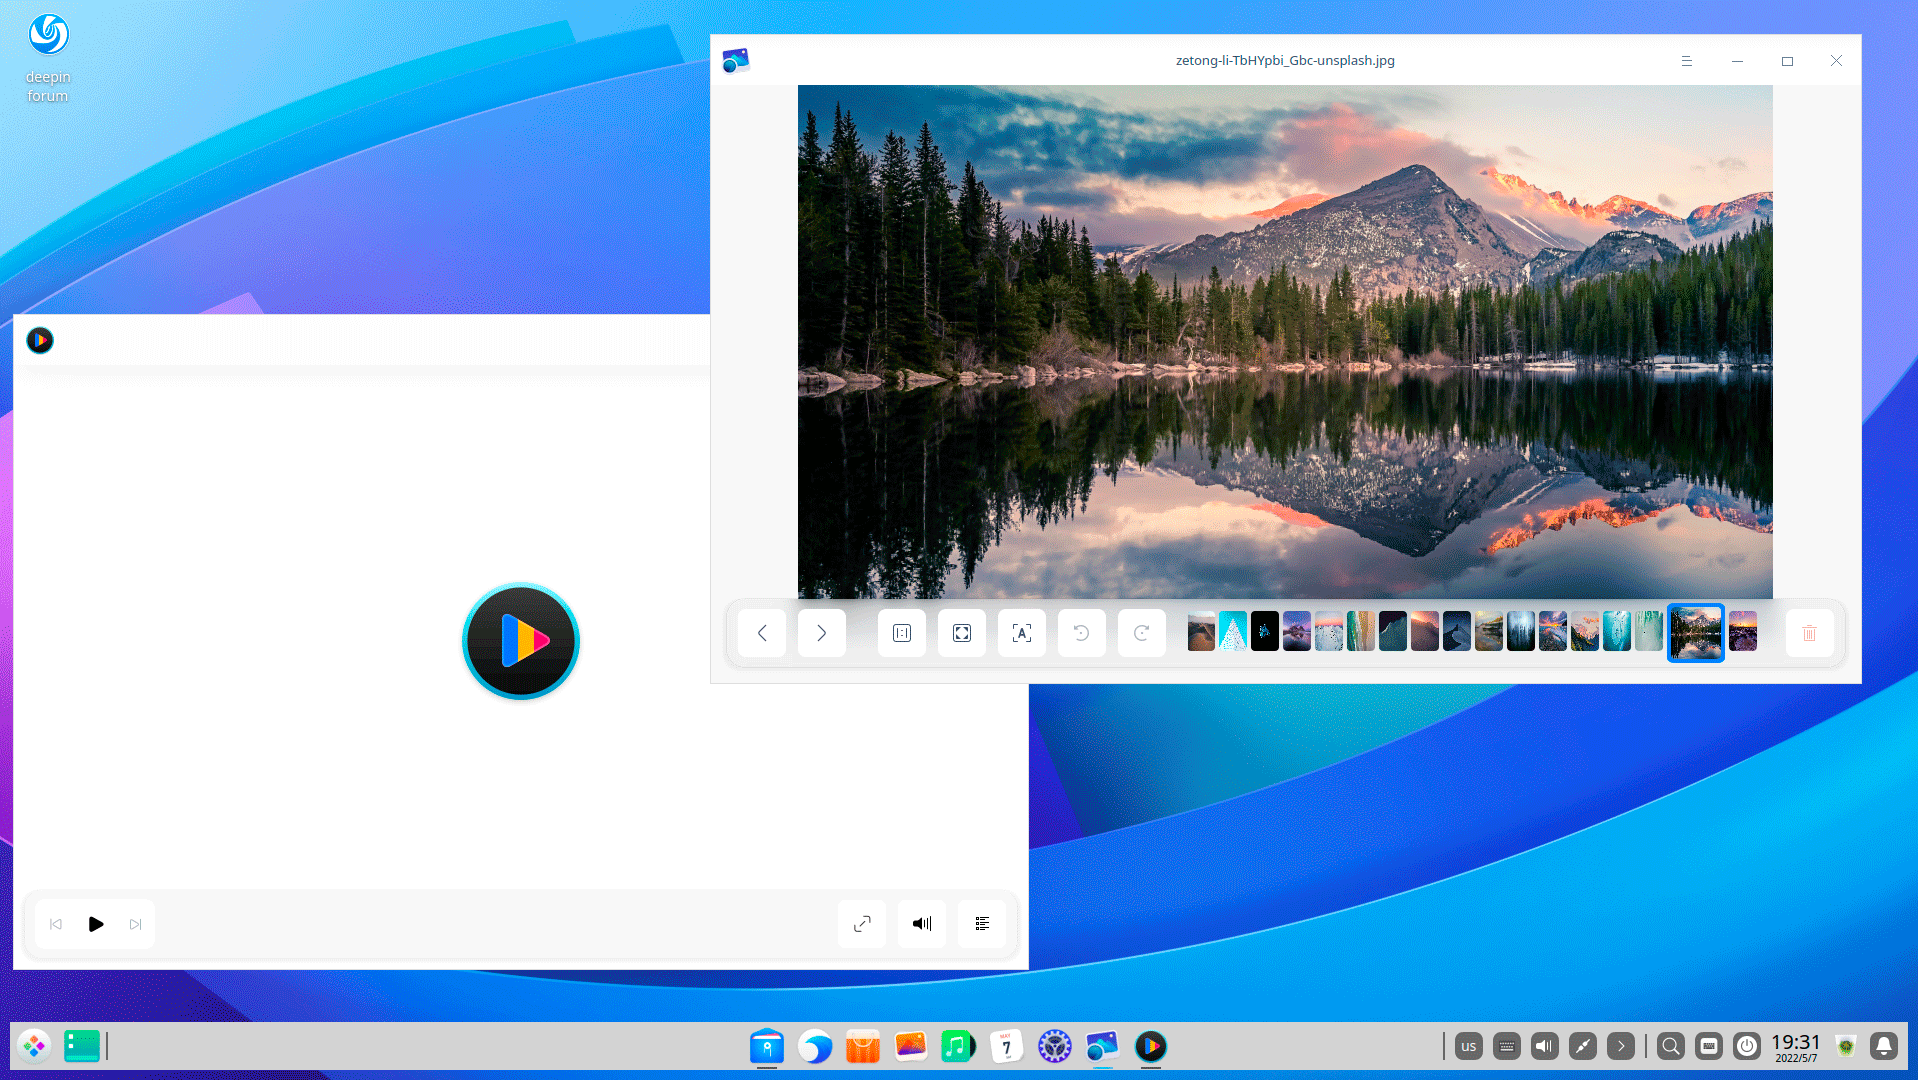The image size is (1918, 1080).
Task: Open the launcher from the dock
Action: click(34, 1047)
